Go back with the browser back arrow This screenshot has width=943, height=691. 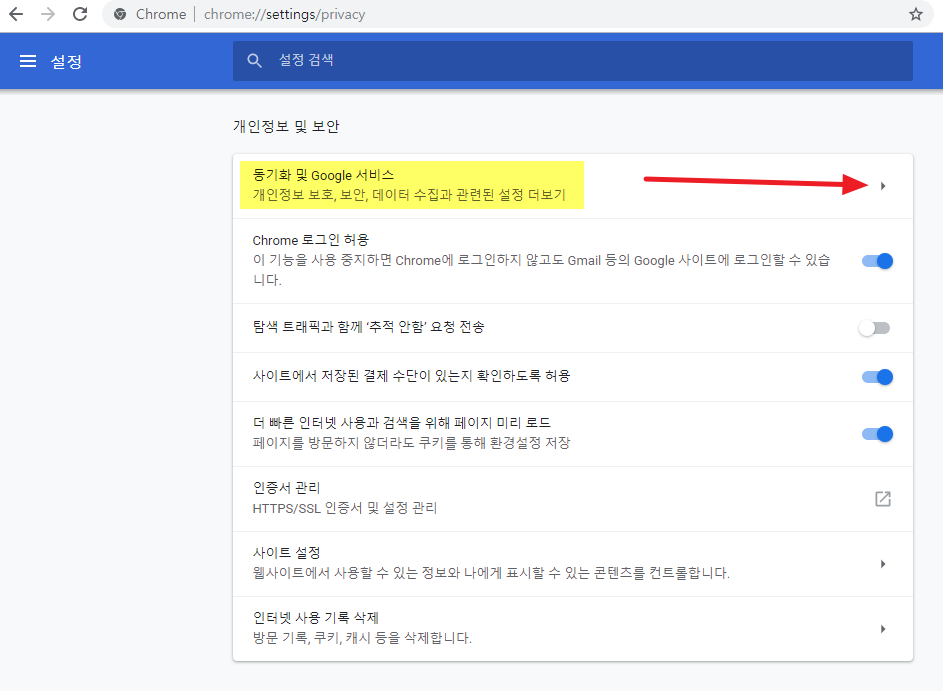(x=16, y=14)
